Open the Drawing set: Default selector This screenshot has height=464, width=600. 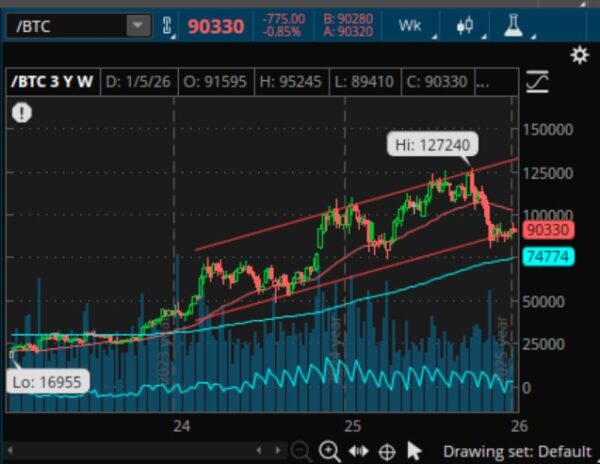pos(514,452)
